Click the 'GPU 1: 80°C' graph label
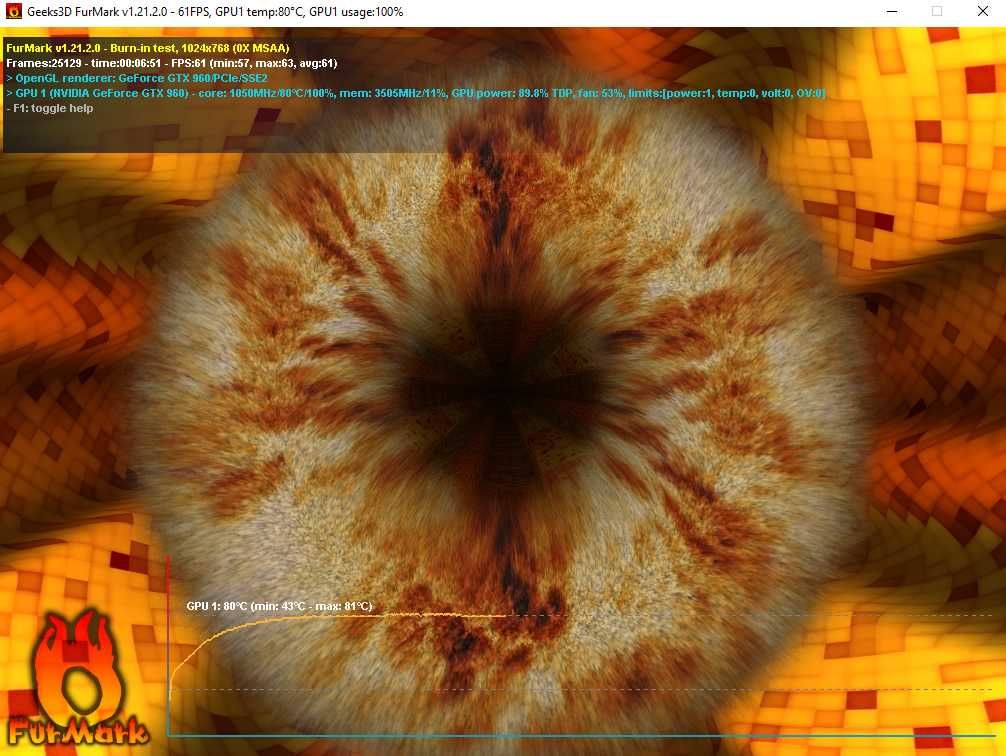 (279, 606)
